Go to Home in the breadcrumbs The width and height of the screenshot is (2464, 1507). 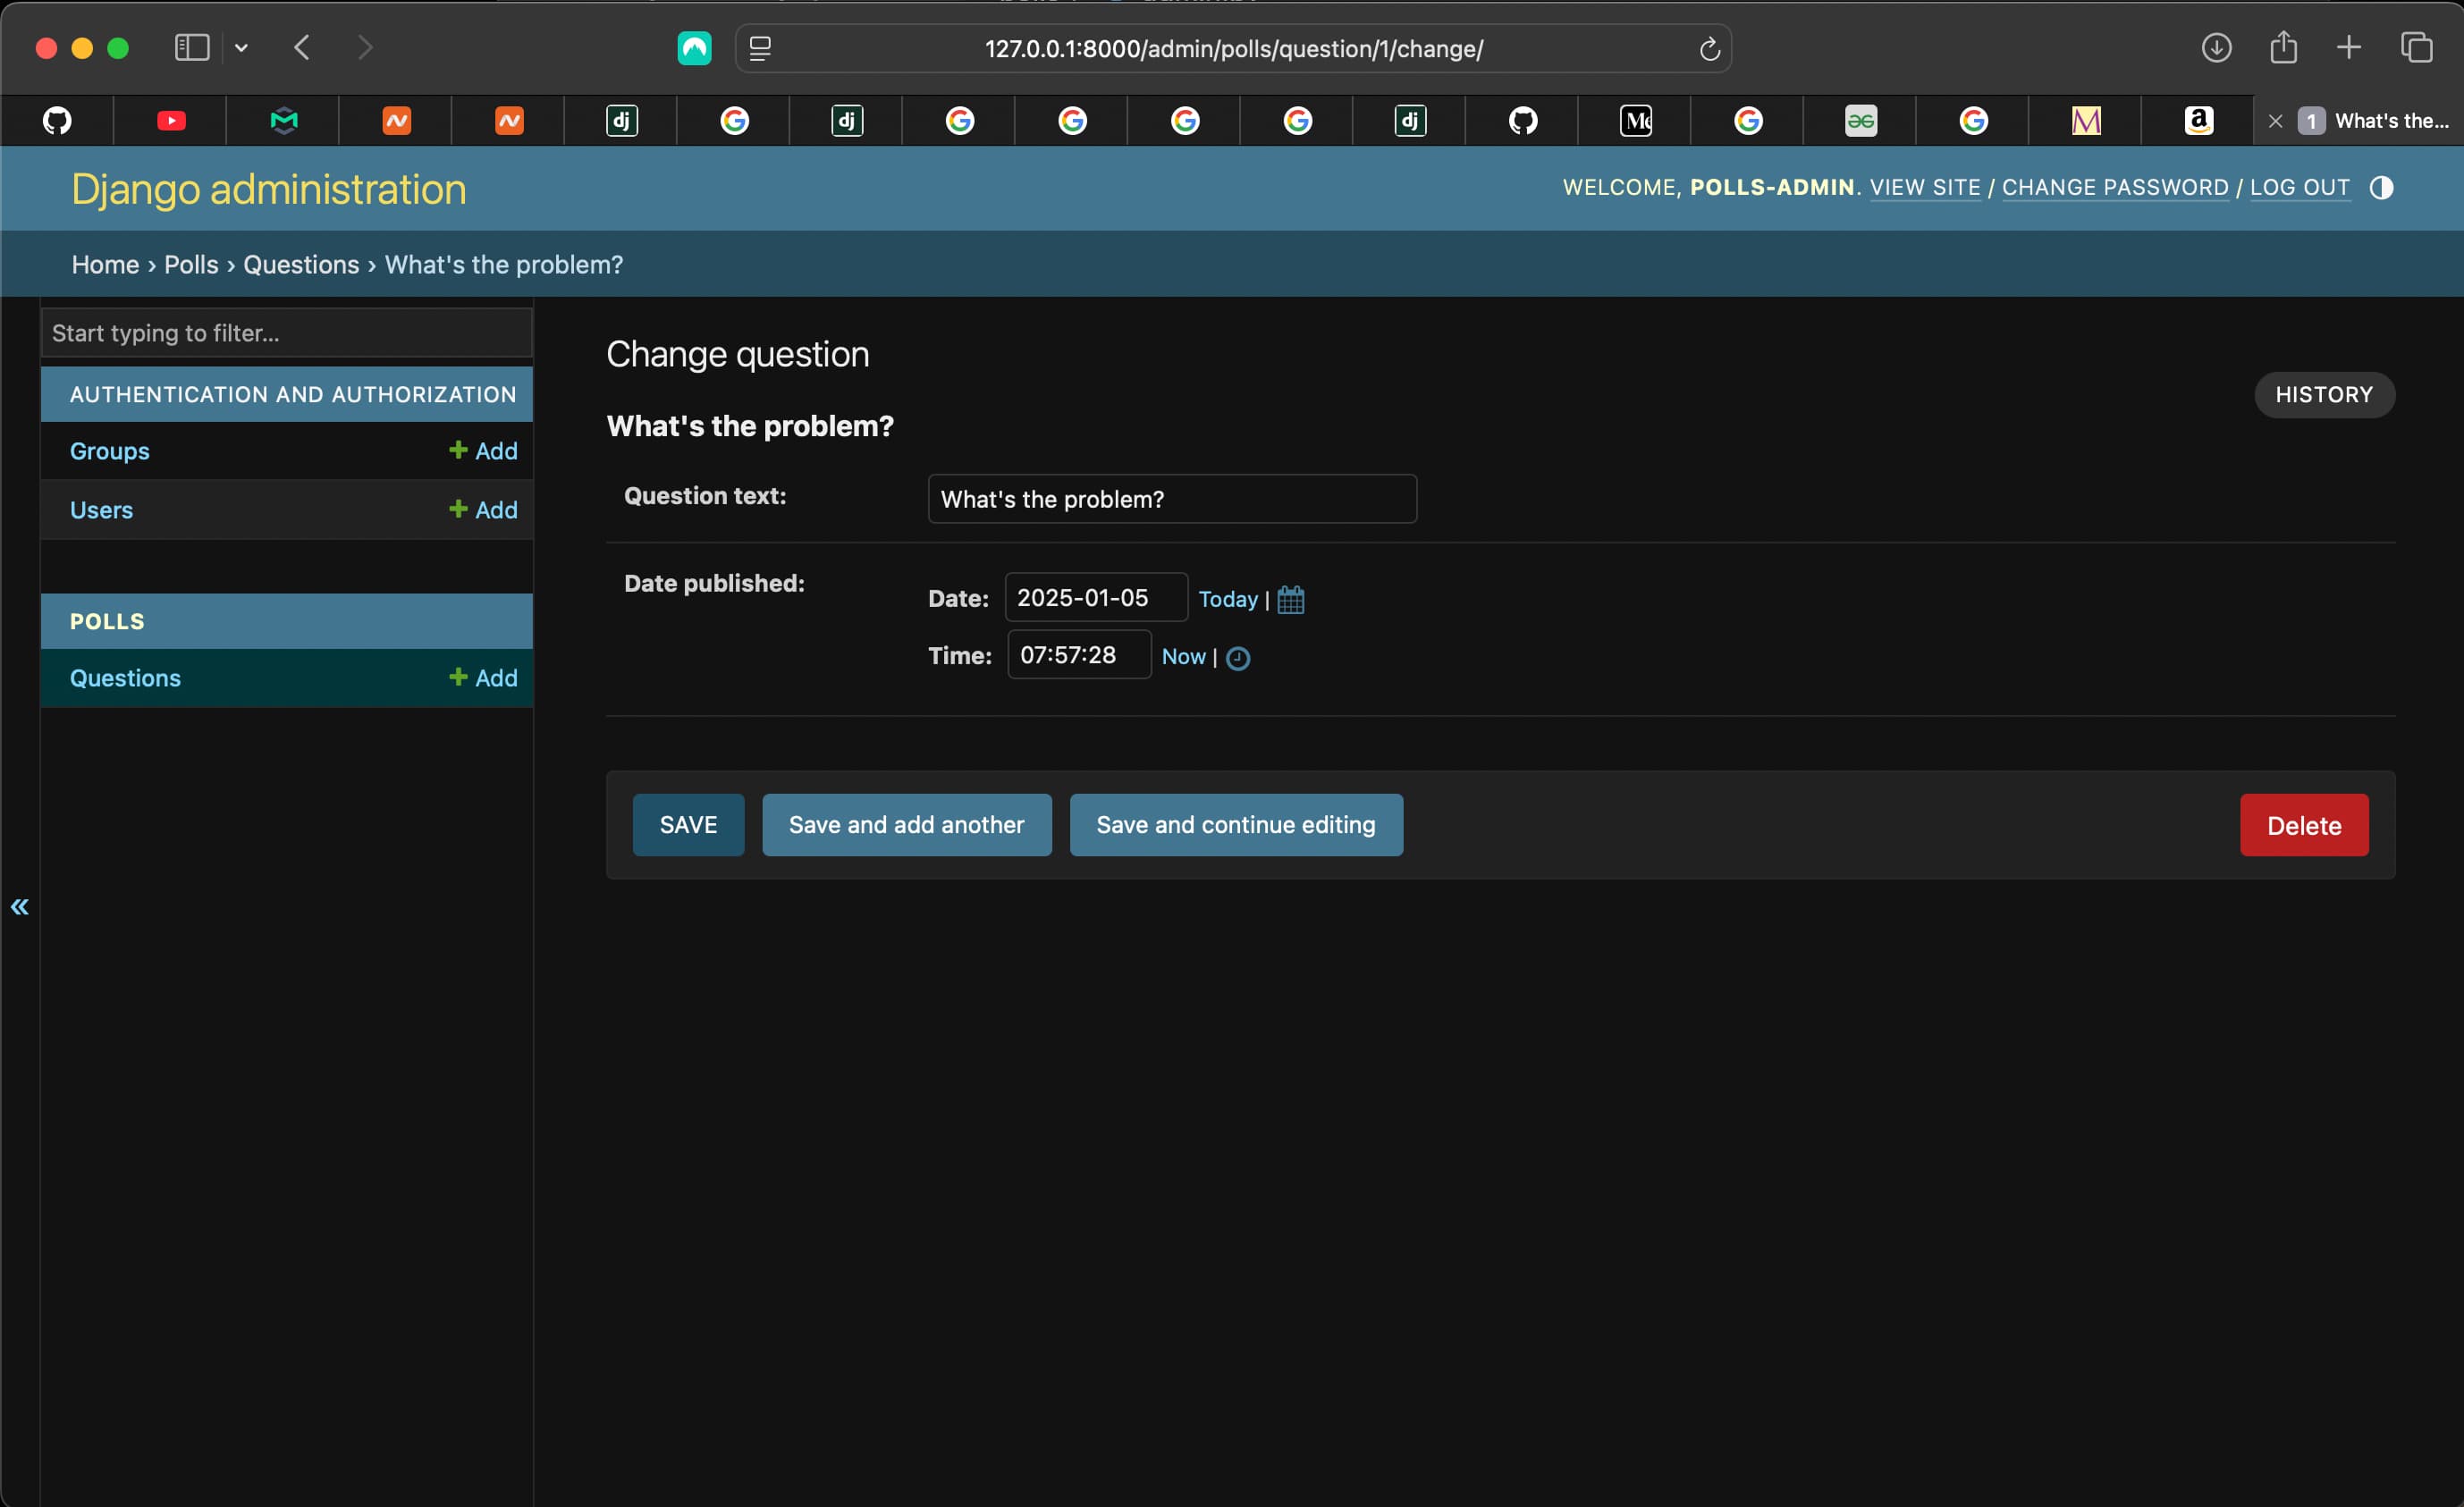[x=105, y=264]
